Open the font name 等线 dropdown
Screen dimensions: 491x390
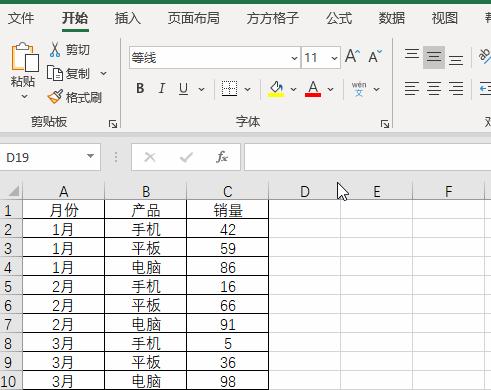[x=294, y=58]
